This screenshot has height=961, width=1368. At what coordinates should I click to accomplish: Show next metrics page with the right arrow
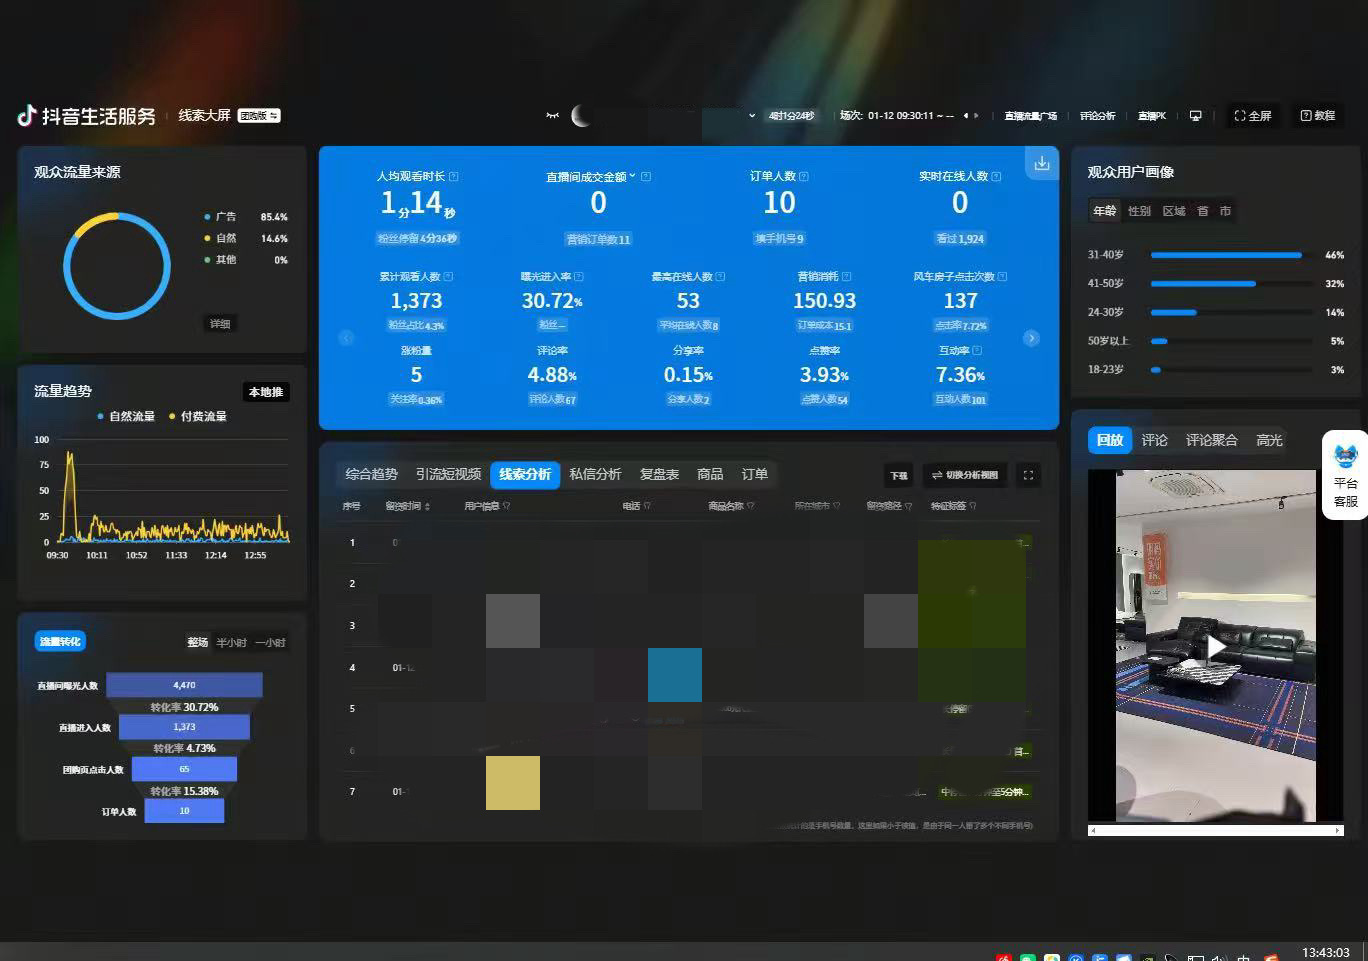tap(1031, 338)
